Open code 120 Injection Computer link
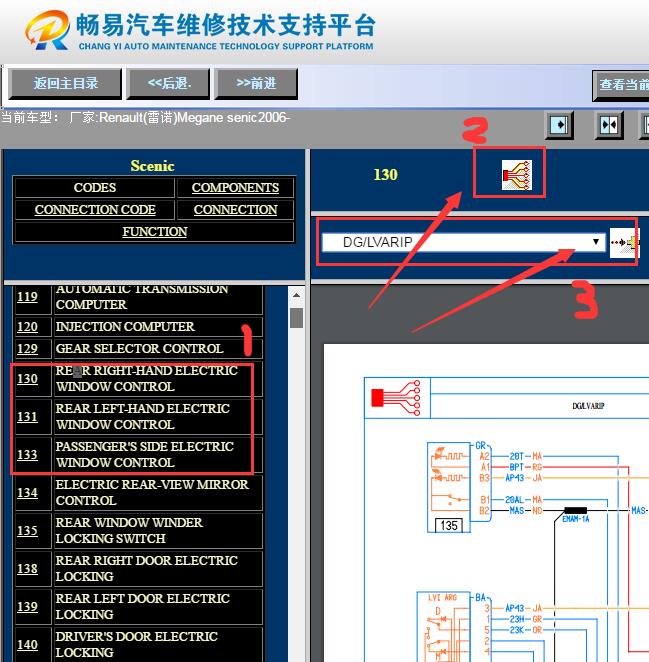Screen dimensions: 649x662 point(27,327)
